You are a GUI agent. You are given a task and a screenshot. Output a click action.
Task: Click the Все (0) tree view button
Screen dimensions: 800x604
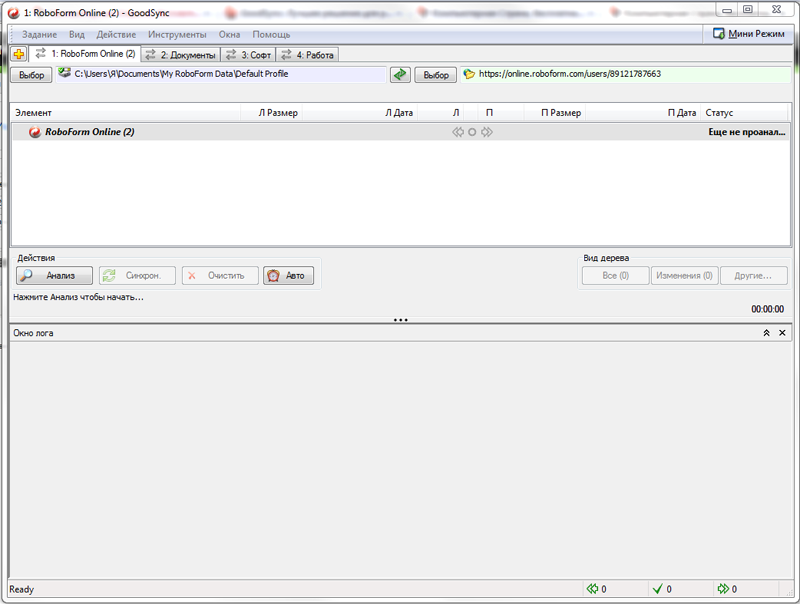(615, 275)
